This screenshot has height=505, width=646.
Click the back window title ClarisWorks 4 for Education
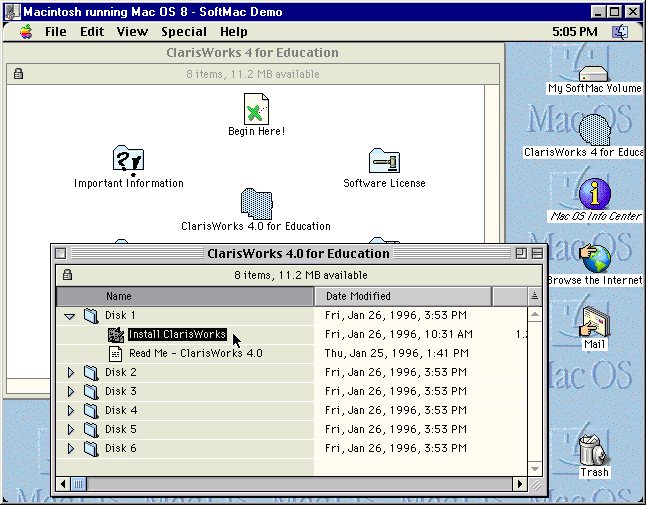253,53
